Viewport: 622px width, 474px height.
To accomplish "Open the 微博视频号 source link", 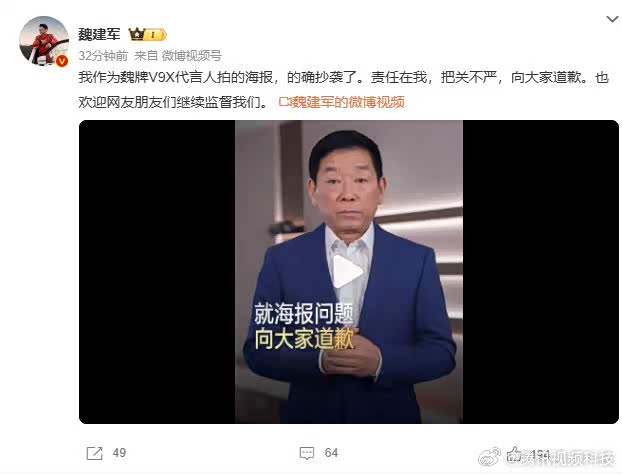I will [x=191, y=56].
